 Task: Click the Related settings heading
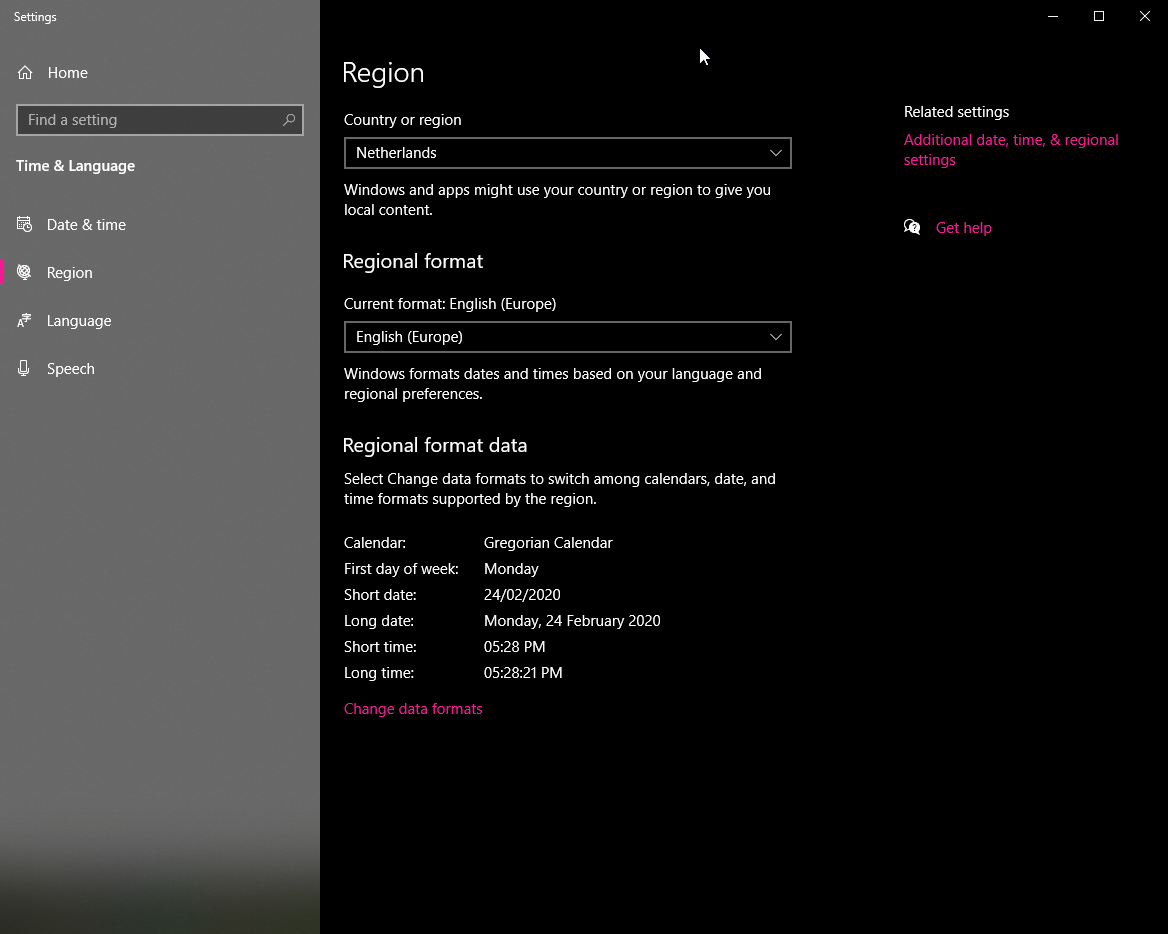click(x=956, y=112)
